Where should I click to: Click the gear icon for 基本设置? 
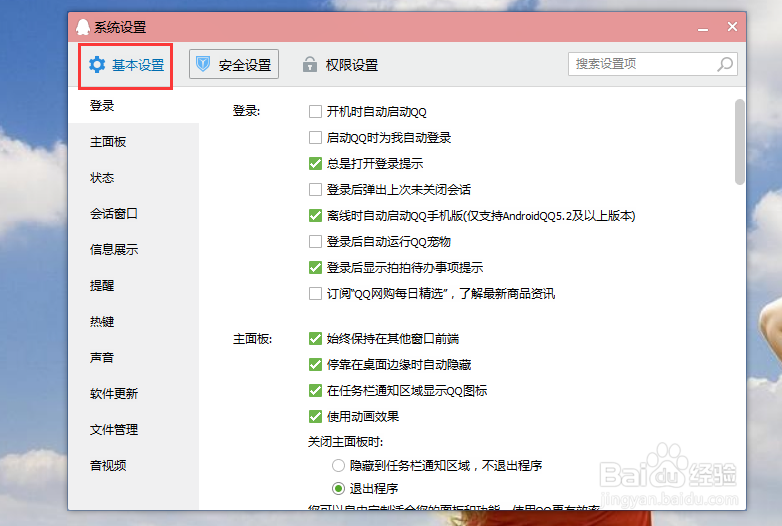click(97, 65)
